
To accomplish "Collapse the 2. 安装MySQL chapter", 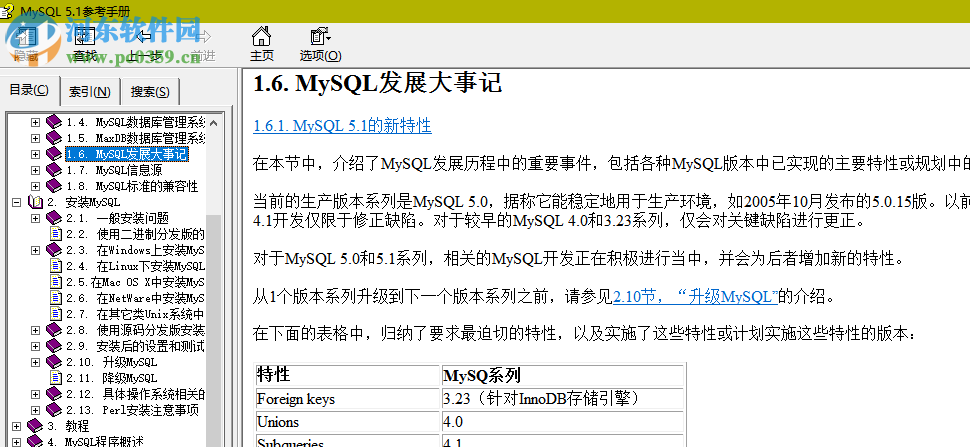I will click(x=17, y=202).
